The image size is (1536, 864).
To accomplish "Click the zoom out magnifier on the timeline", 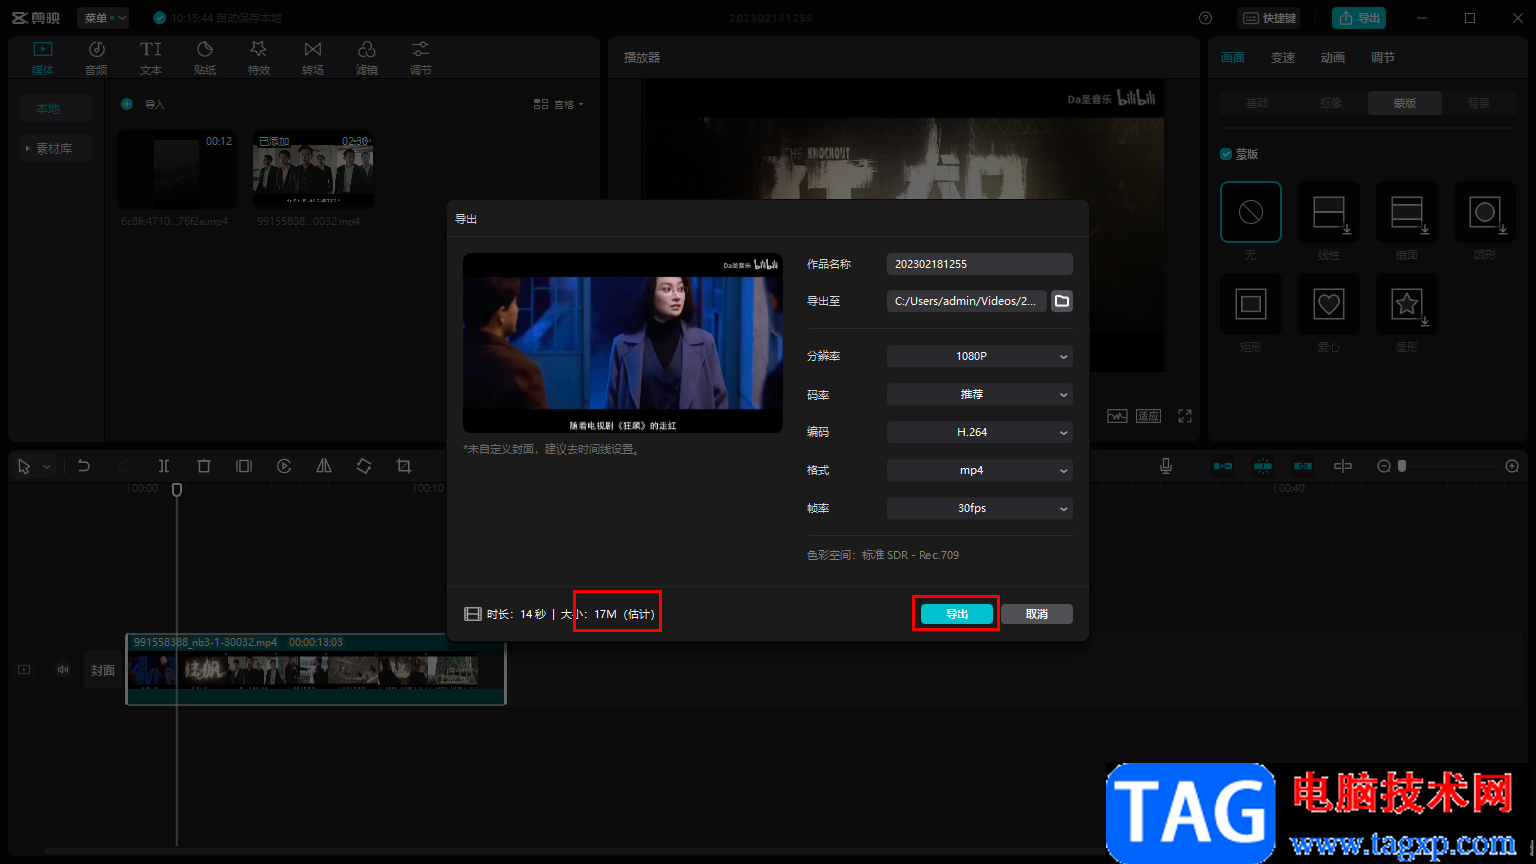I will click(1384, 466).
